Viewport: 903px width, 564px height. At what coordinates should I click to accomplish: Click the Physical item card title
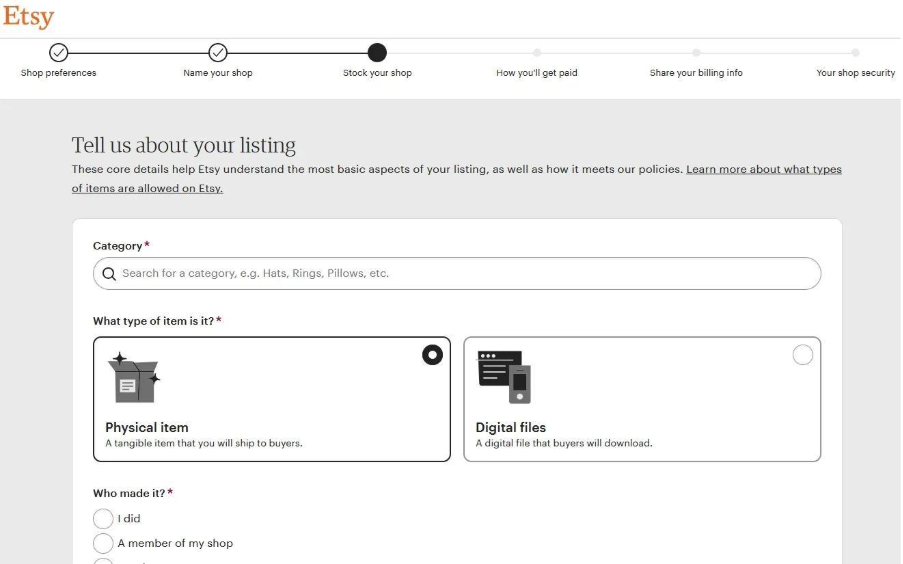pyautogui.click(x=147, y=427)
